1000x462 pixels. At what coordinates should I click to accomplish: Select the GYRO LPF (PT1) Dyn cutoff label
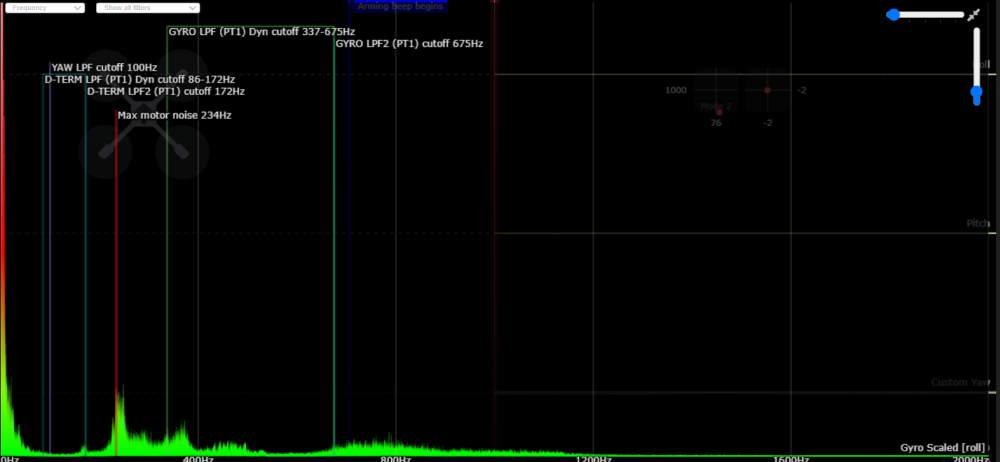(261, 31)
